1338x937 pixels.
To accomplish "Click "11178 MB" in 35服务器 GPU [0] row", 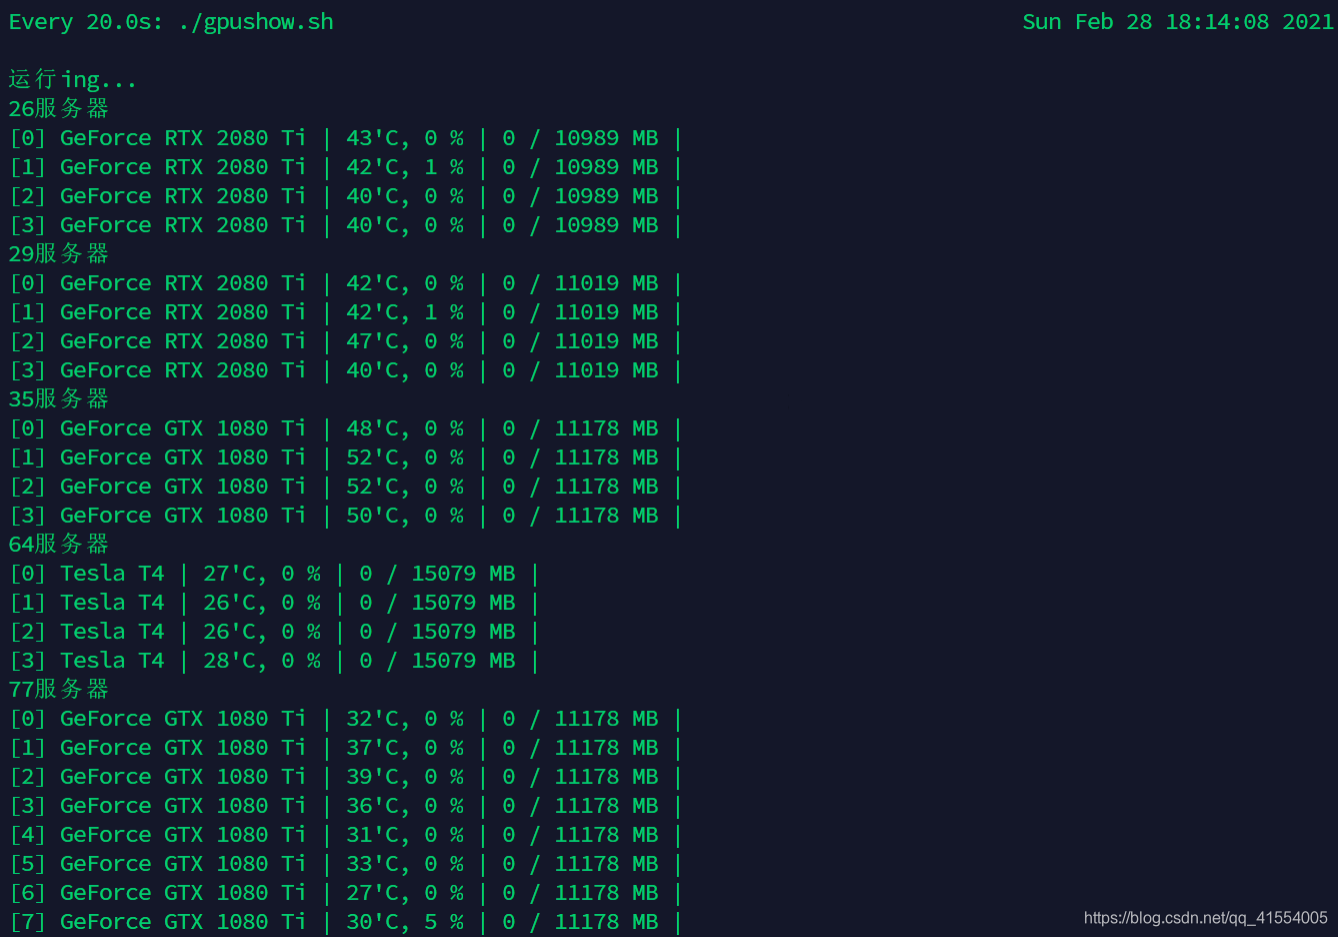I will 606,428.
